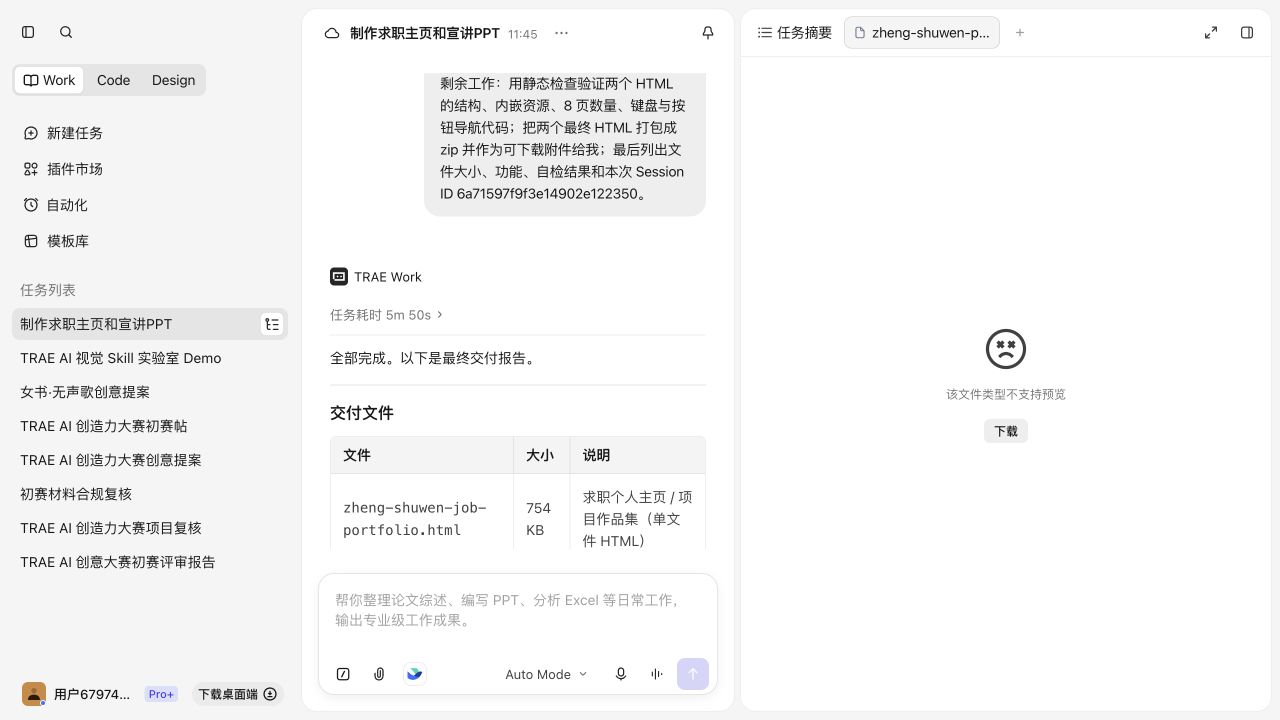Click the microphone voice input icon
1280x720 pixels.
tap(621, 674)
